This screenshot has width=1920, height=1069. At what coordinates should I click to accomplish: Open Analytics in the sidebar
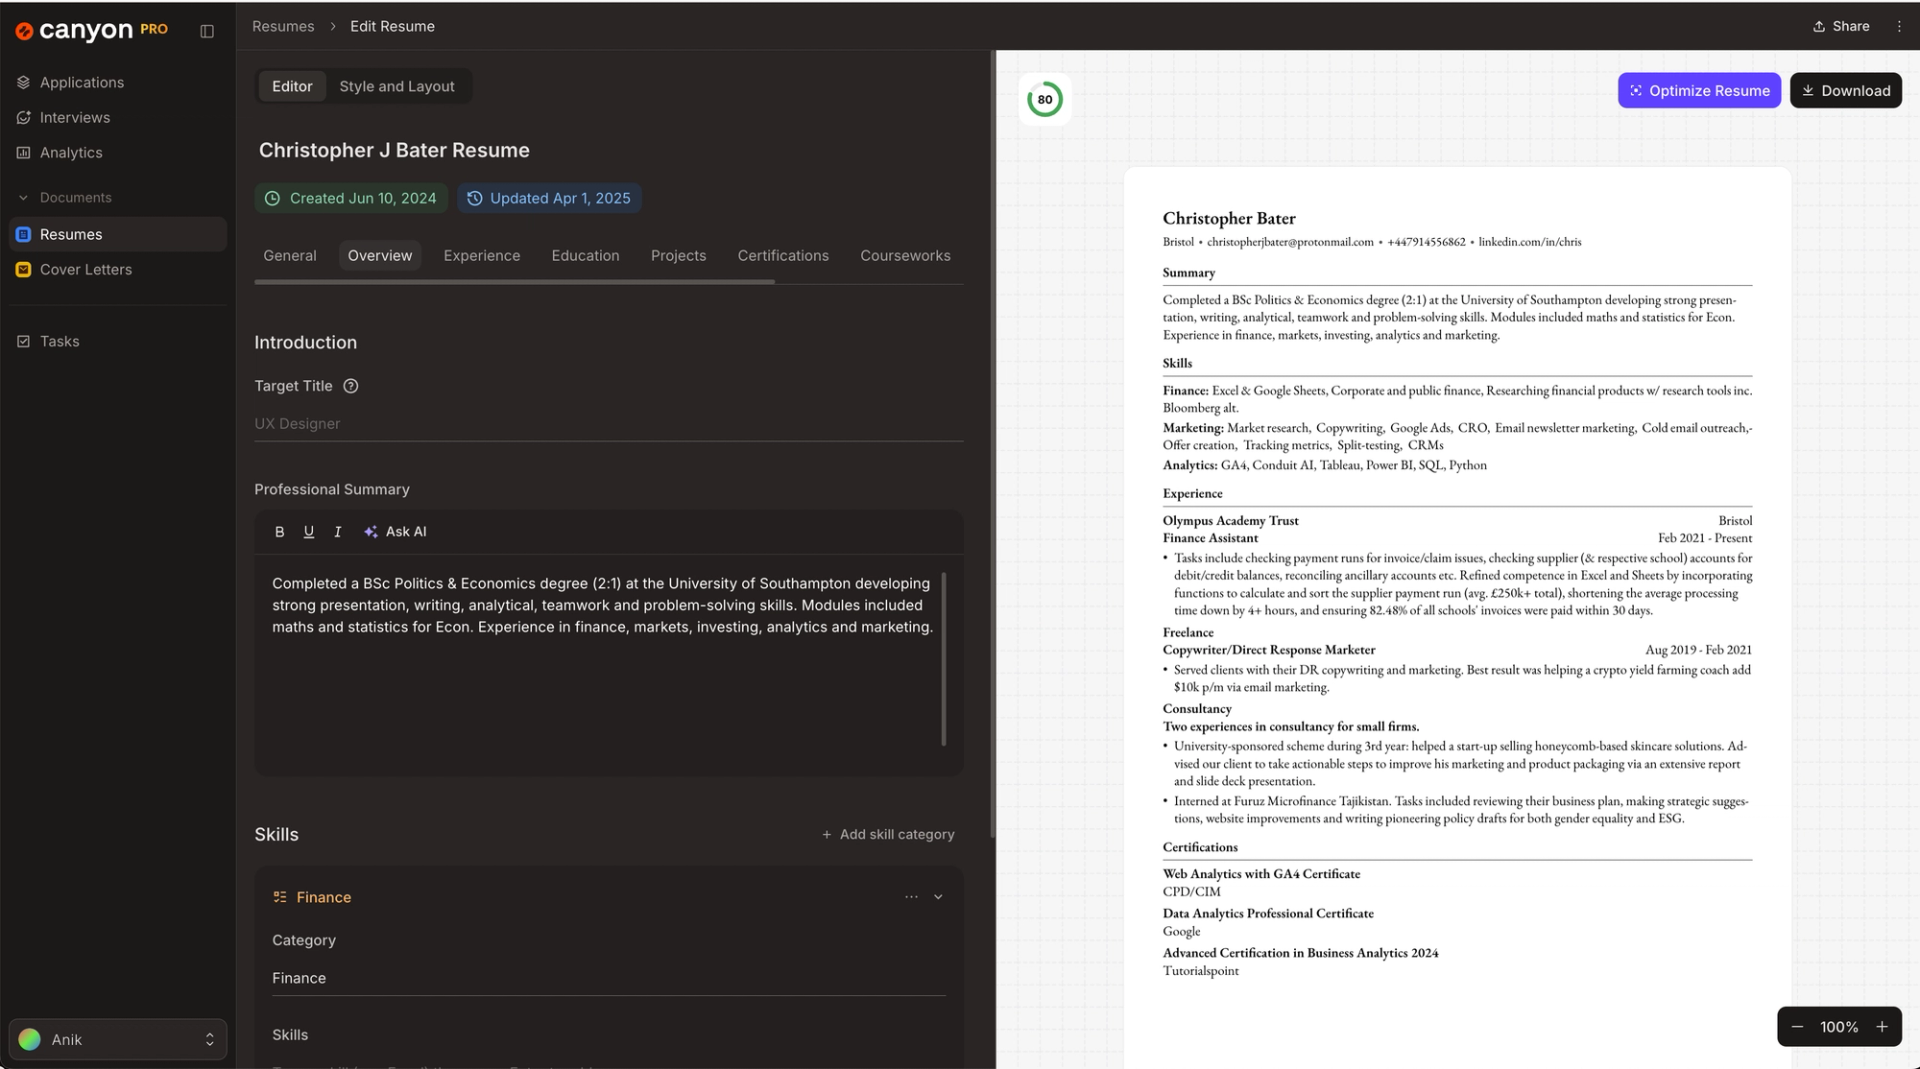pyautogui.click(x=71, y=152)
